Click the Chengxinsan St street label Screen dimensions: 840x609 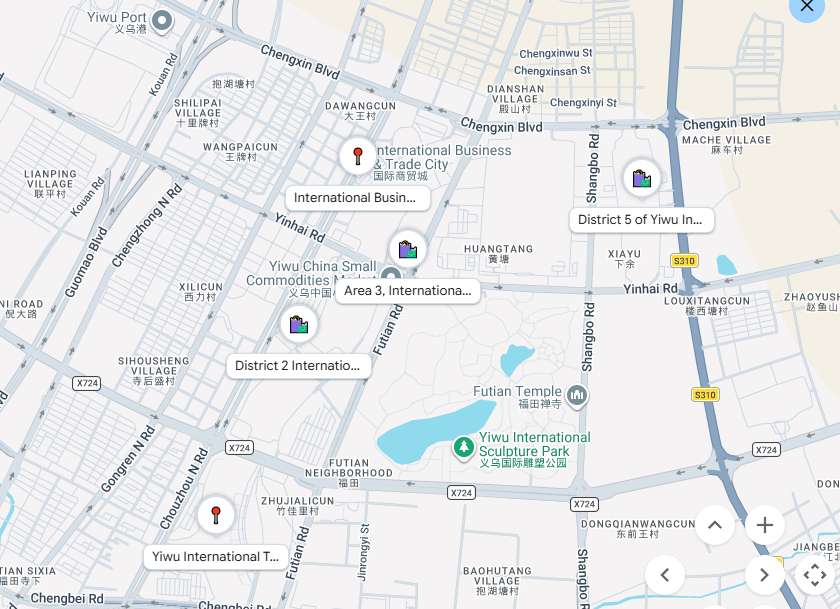point(552,71)
